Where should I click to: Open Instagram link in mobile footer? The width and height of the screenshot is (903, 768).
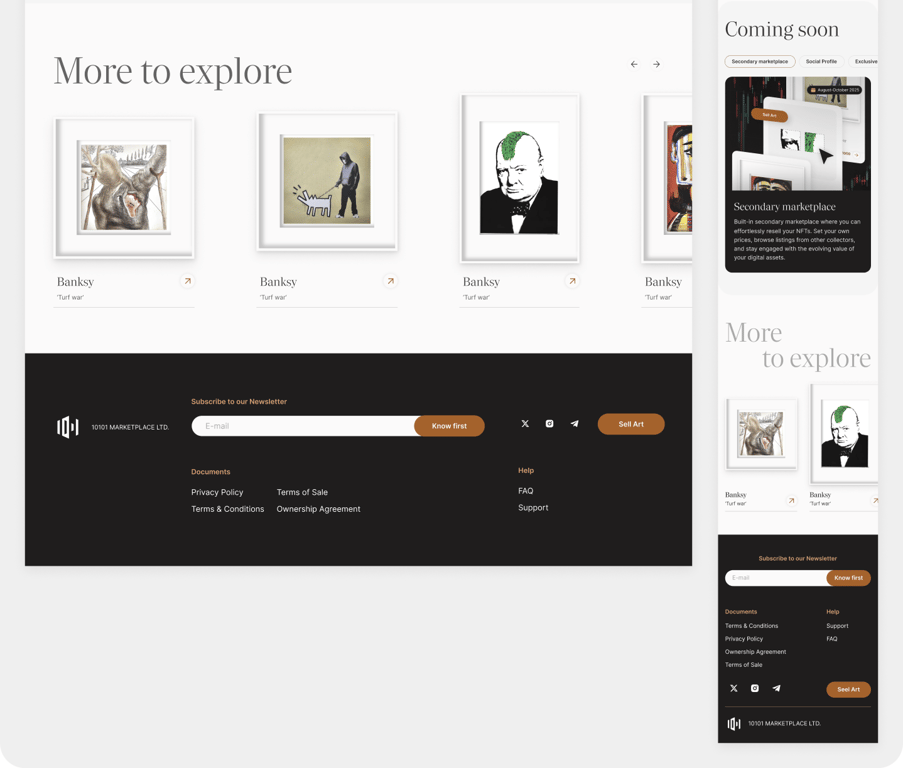tap(754, 688)
